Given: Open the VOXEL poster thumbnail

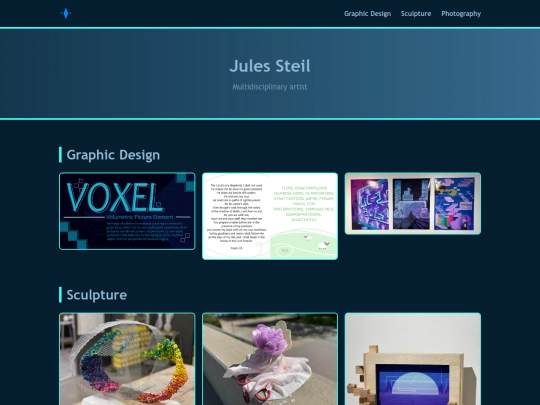Looking at the screenshot, I should 127,211.
